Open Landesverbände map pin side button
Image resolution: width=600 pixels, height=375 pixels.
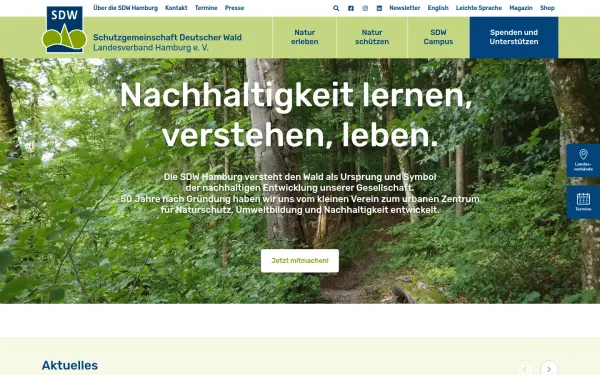pos(583,160)
